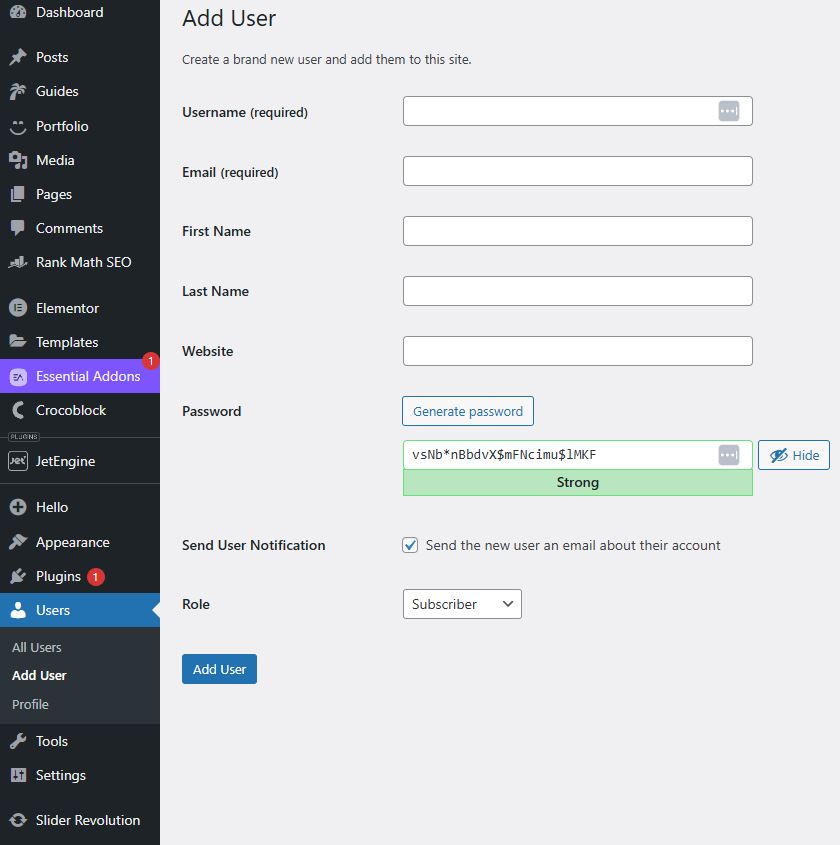Click the Strong password strength bar

tap(578, 482)
